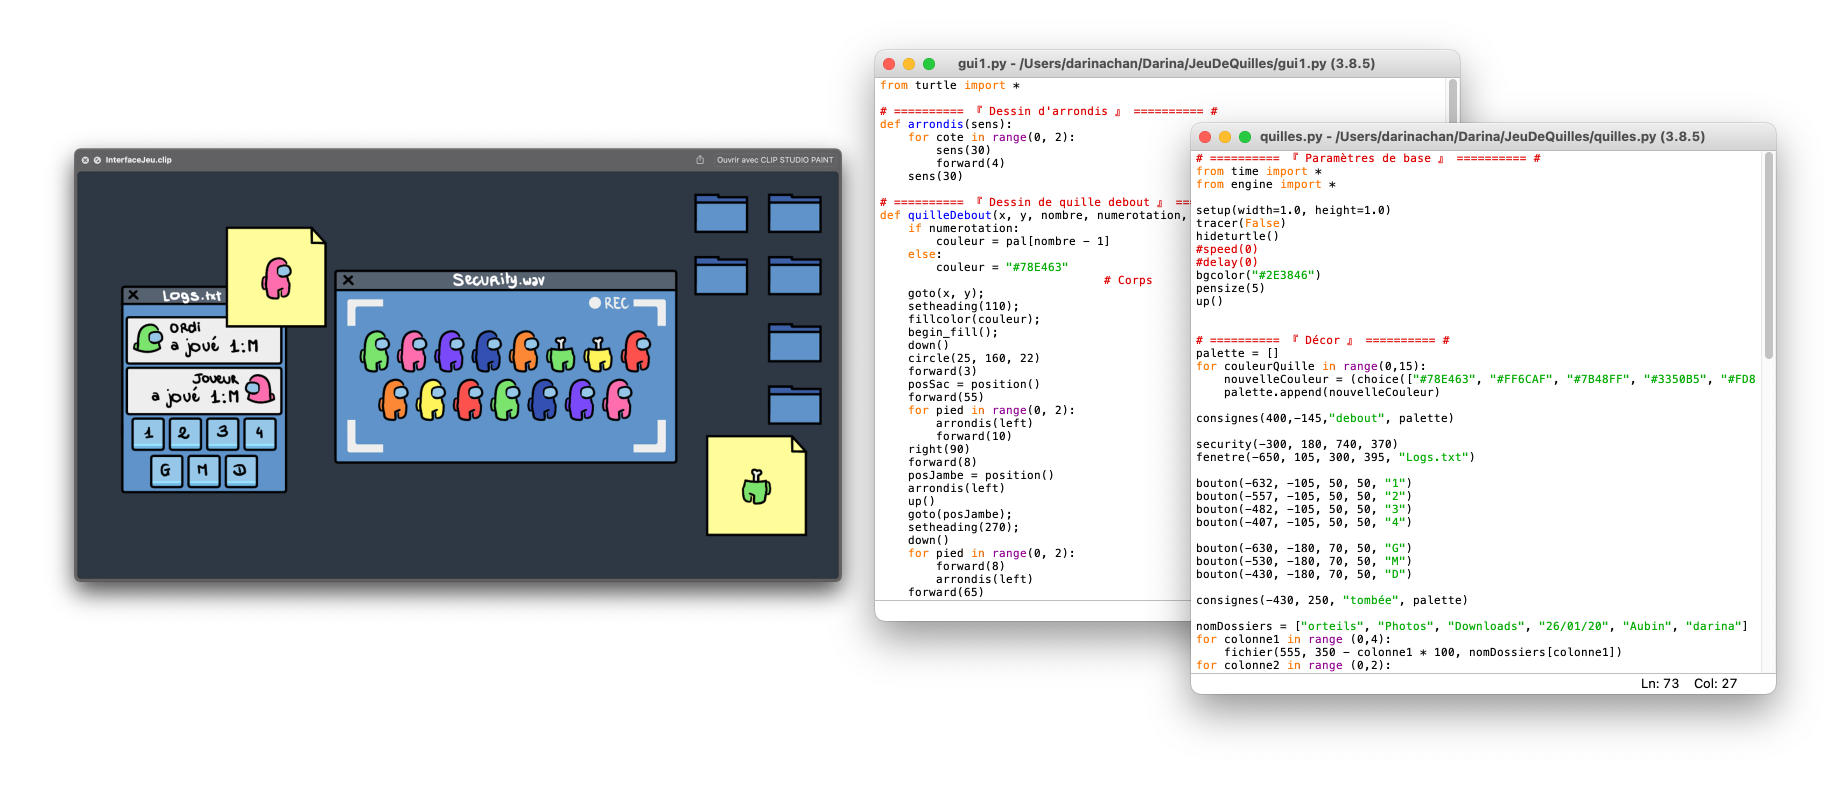Screen dimensions: 1825x799
Task: Click the 'setheading(110);' line in gui1.py
Action: pos(963,307)
